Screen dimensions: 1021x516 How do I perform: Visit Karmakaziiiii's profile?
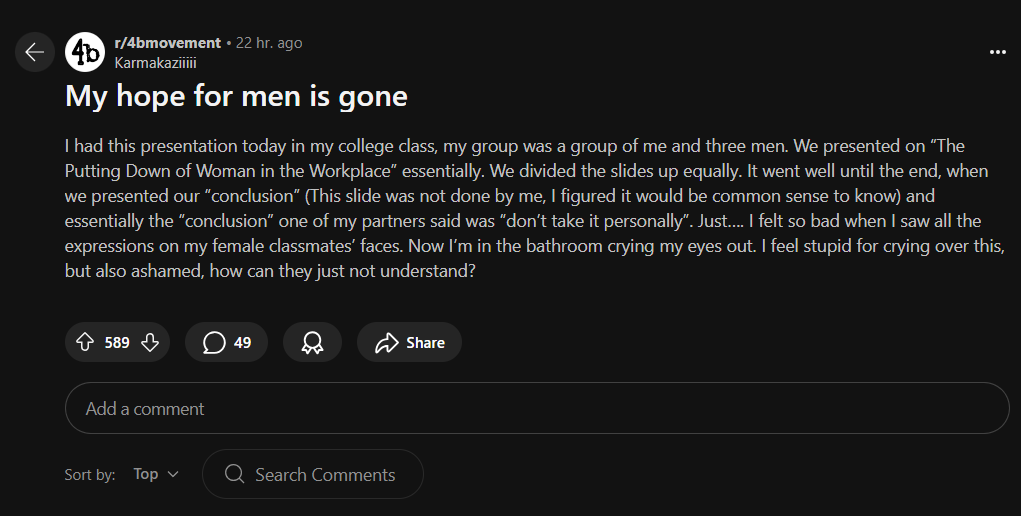pyautogui.click(x=155, y=62)
